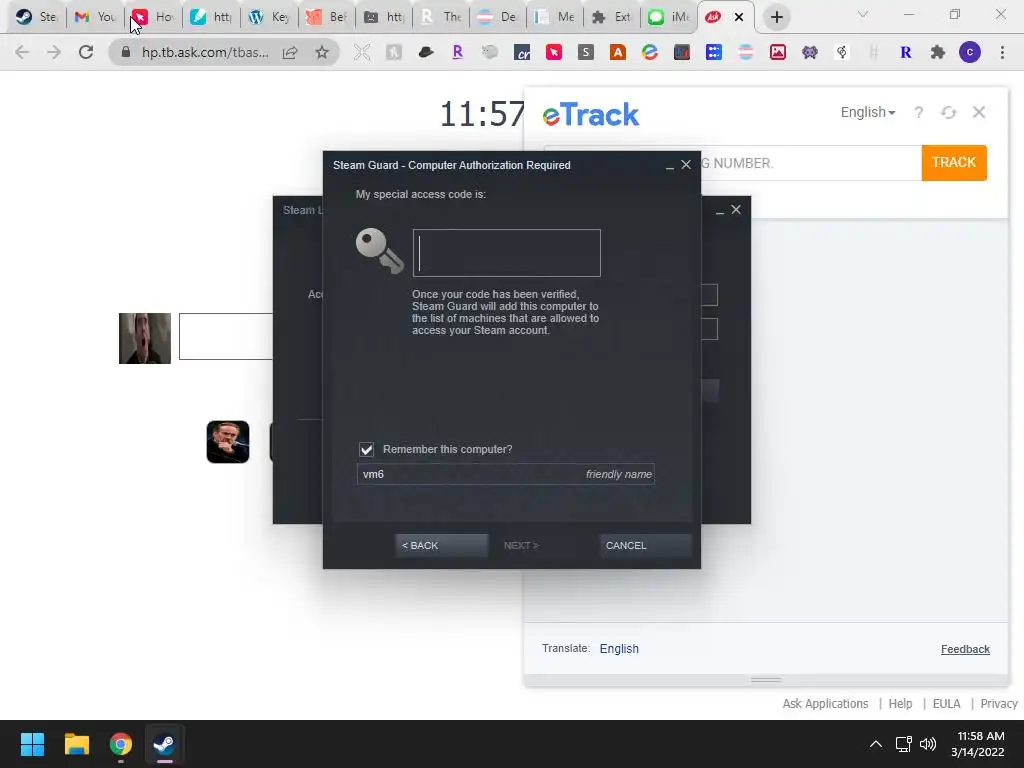1024x768 pixels.
Task: Click the blue bold R extension icon
Action: [x=906, y=52]
